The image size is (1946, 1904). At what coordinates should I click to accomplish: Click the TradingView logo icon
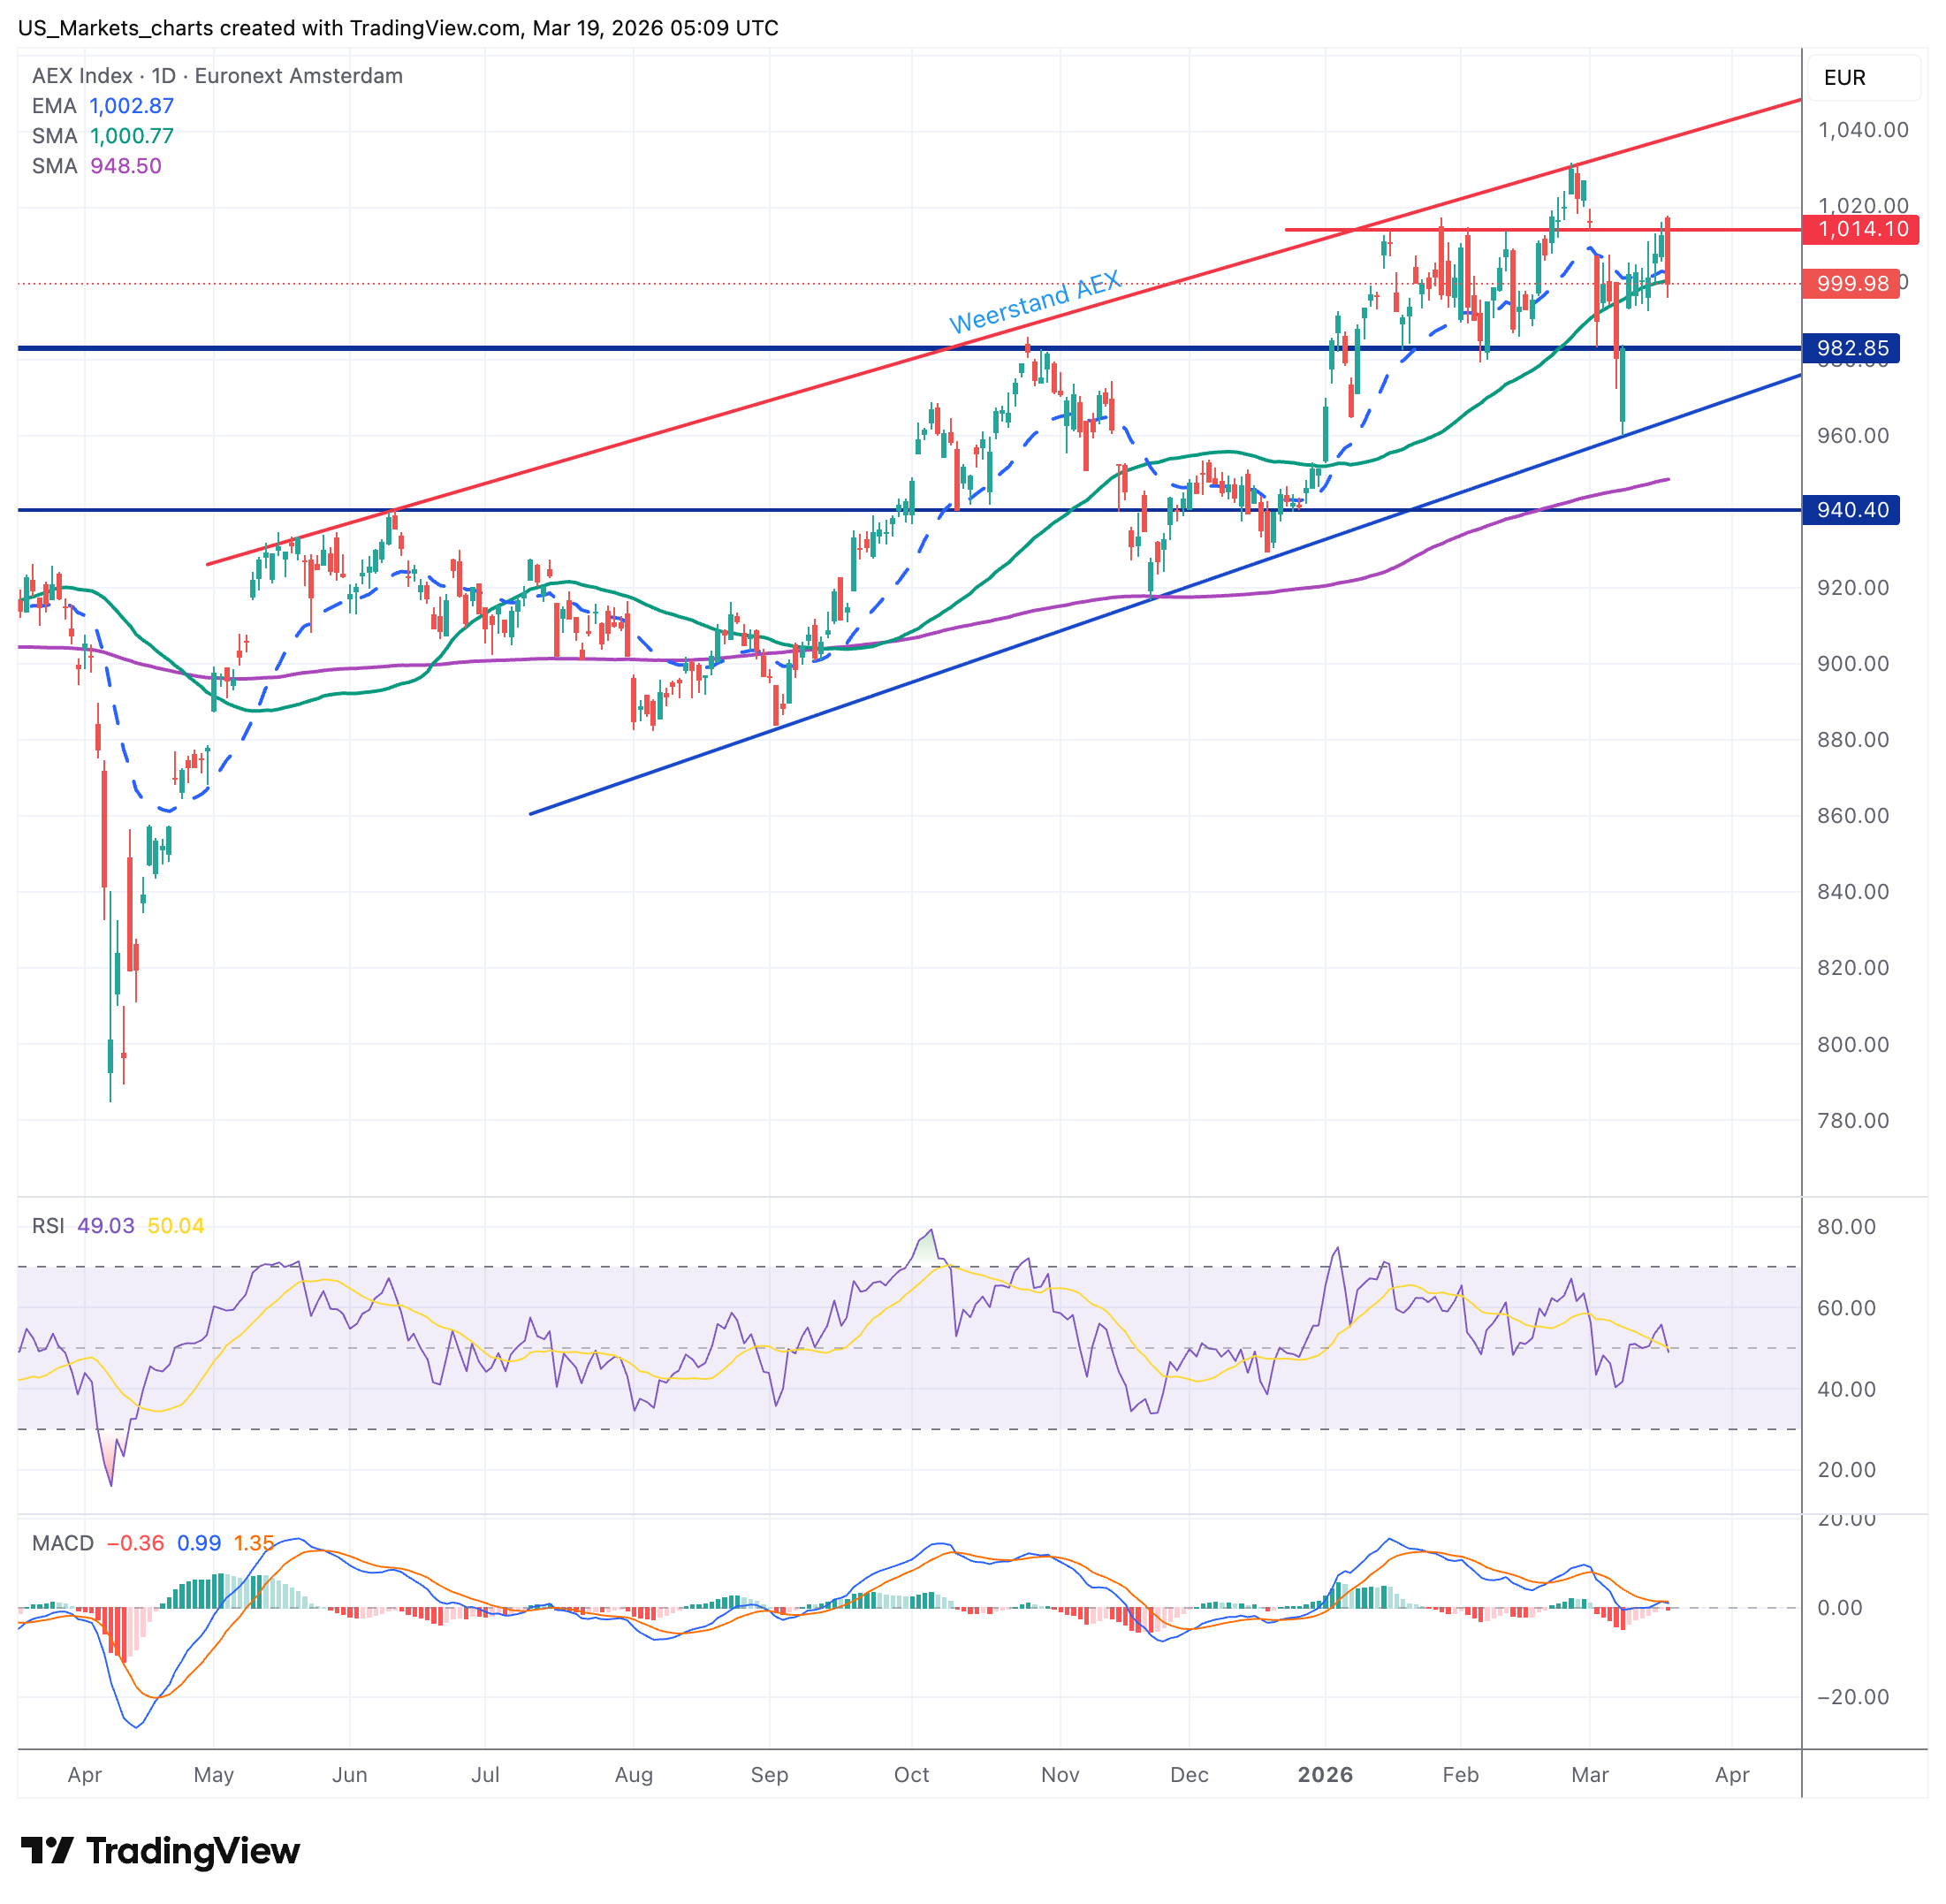[x=46, y=1851]
